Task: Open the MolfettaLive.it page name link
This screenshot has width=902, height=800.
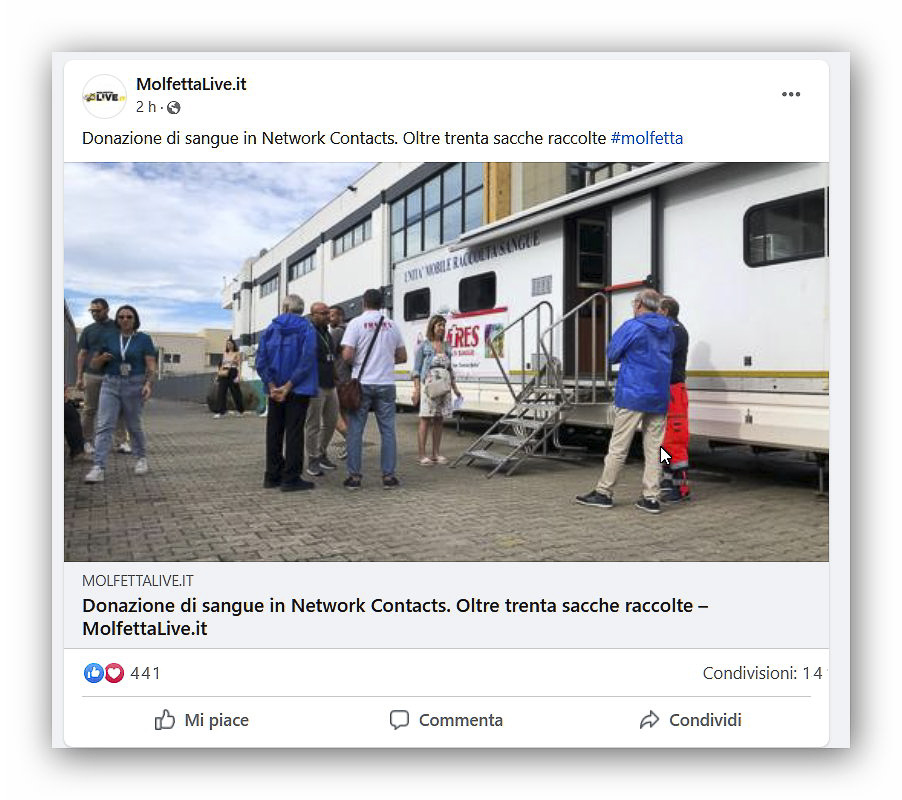Action: tap(191, 84)
